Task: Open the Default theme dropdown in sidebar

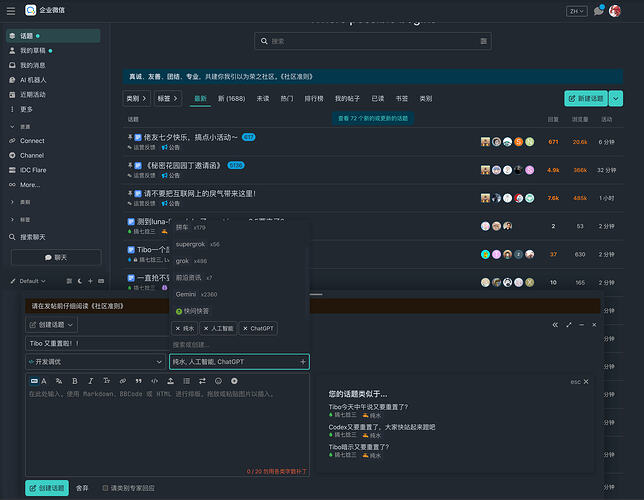Action: [28, 281]
